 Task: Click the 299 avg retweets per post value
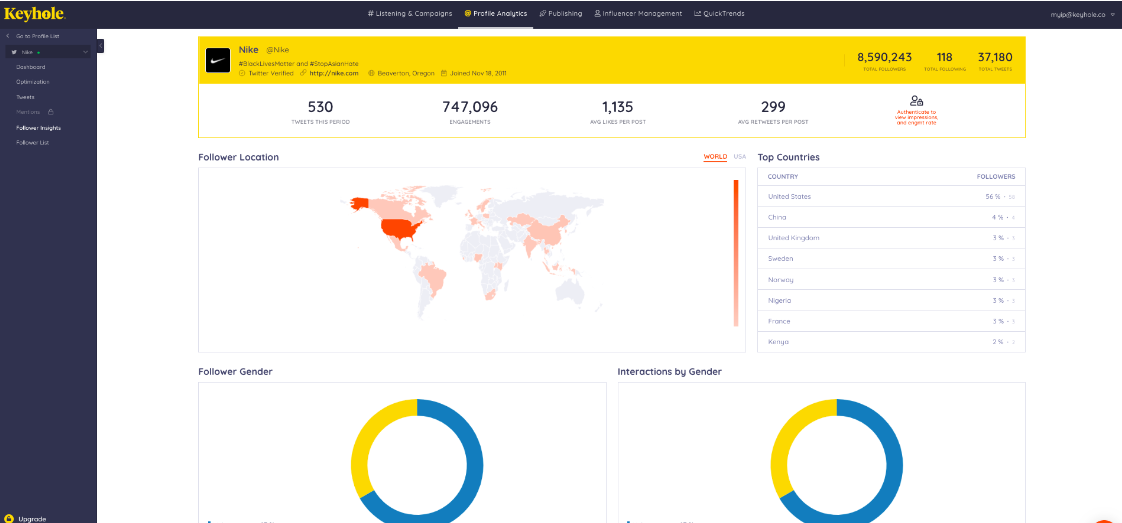[773, 107]
